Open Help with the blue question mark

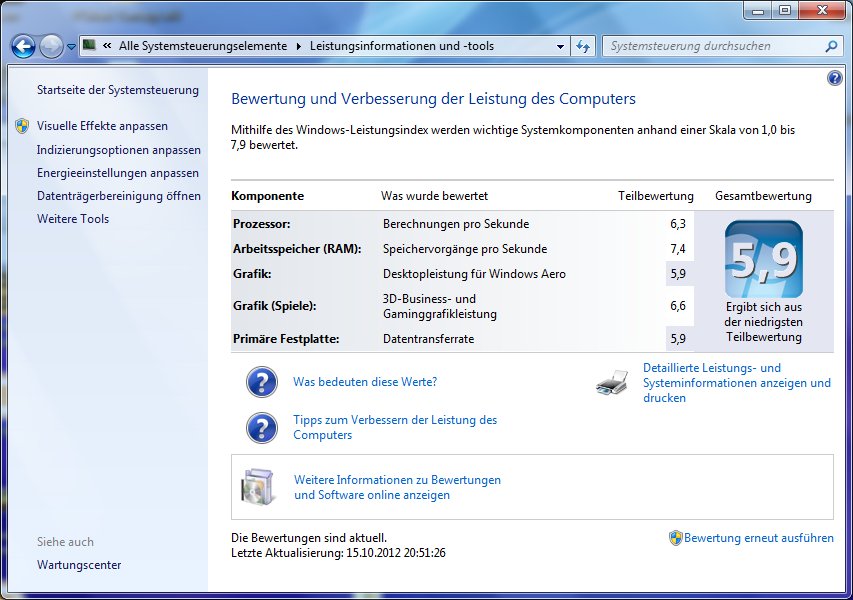coord(835,78)
